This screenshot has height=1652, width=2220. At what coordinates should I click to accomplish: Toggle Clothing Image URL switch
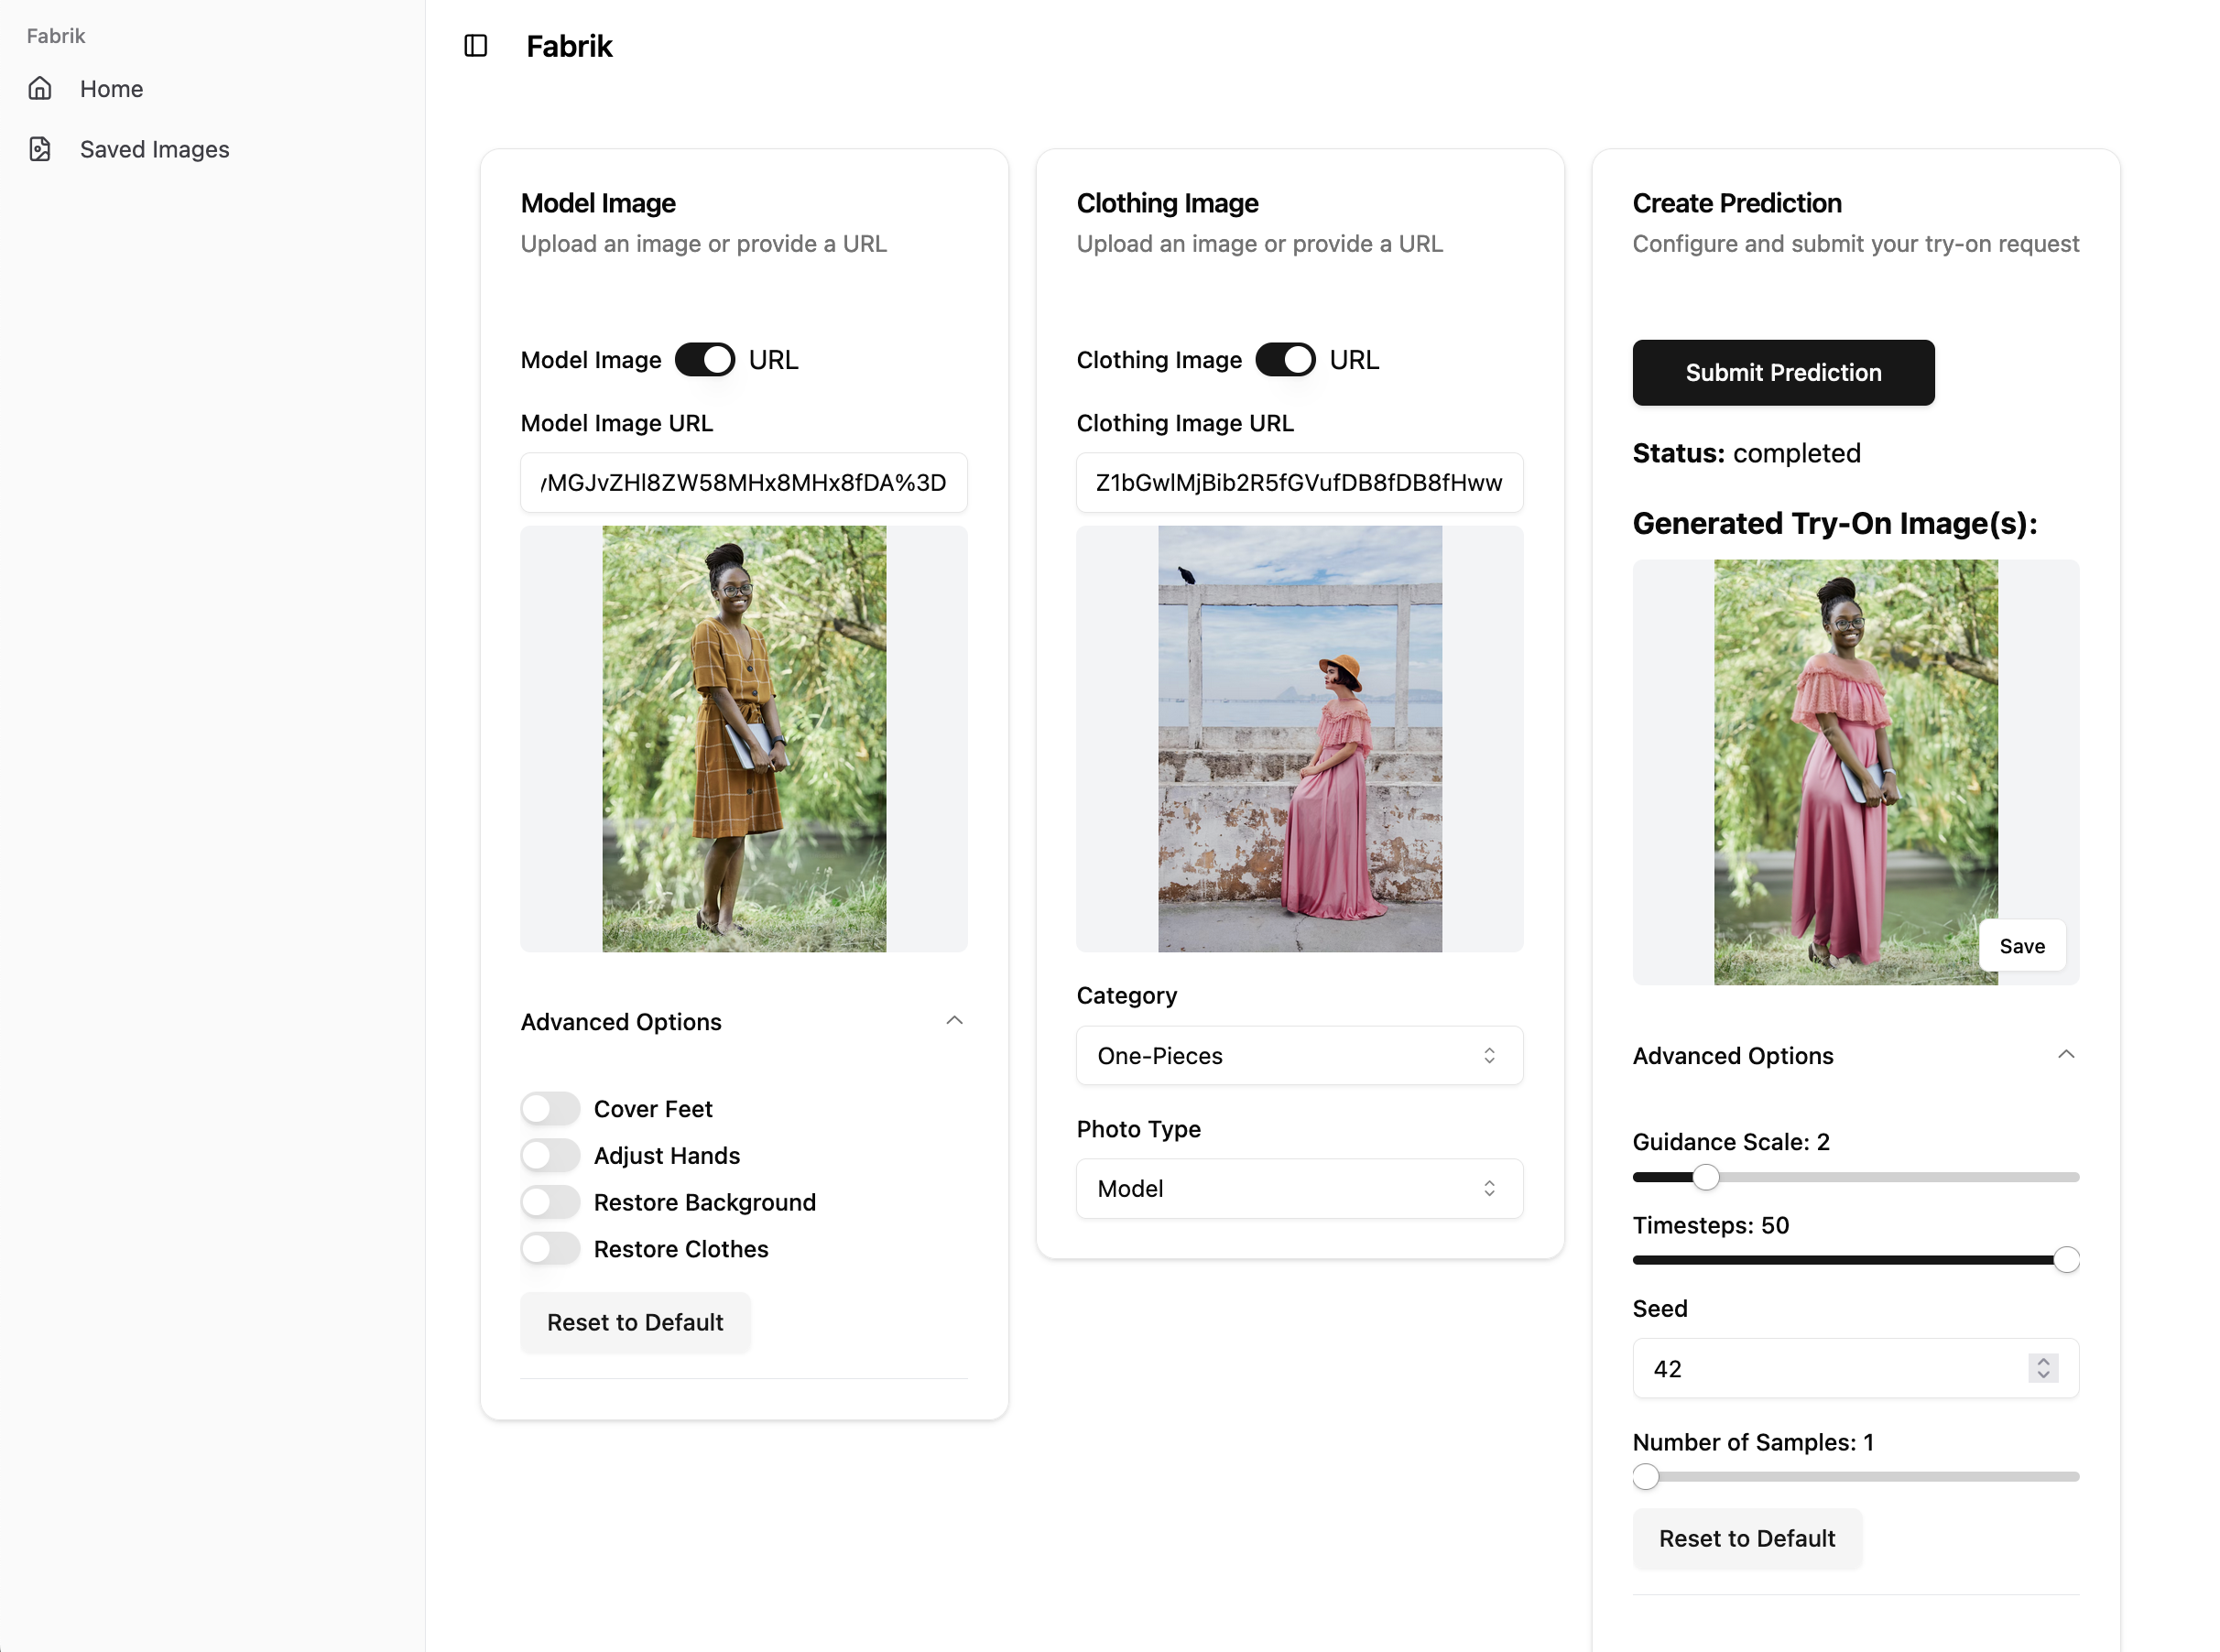1284,360
